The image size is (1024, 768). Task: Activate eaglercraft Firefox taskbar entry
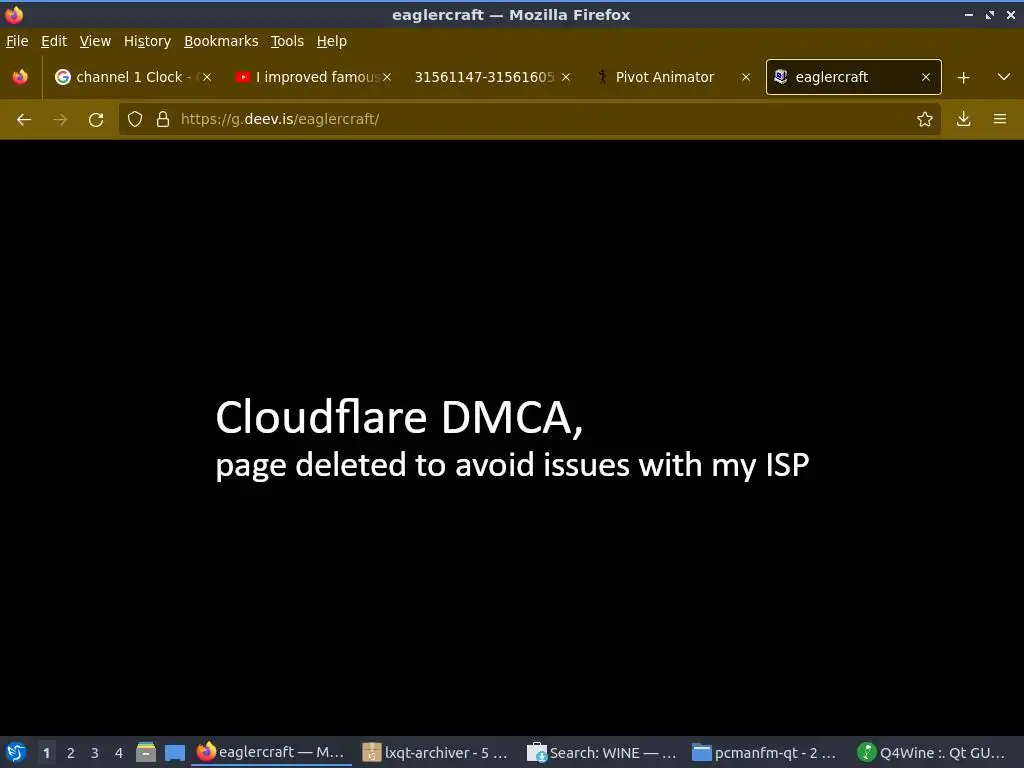click(x=271, y=752)
